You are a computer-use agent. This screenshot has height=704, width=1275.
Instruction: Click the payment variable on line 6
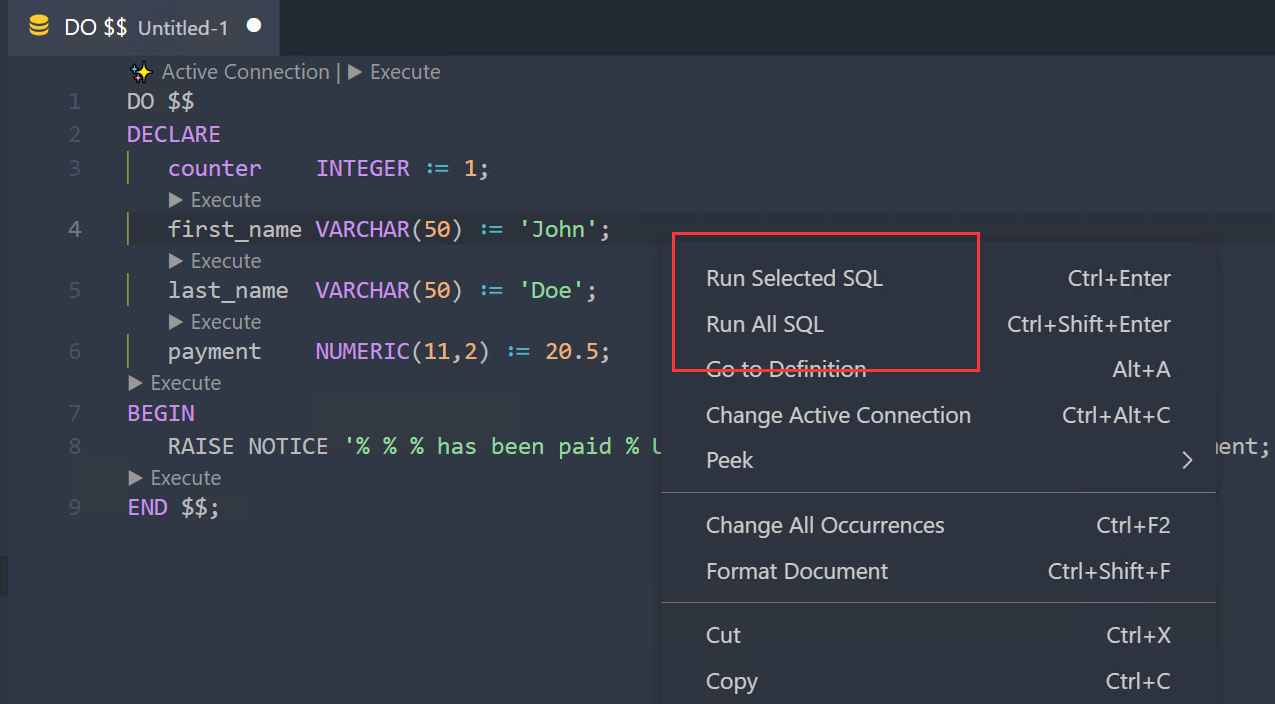pos(215,352)
